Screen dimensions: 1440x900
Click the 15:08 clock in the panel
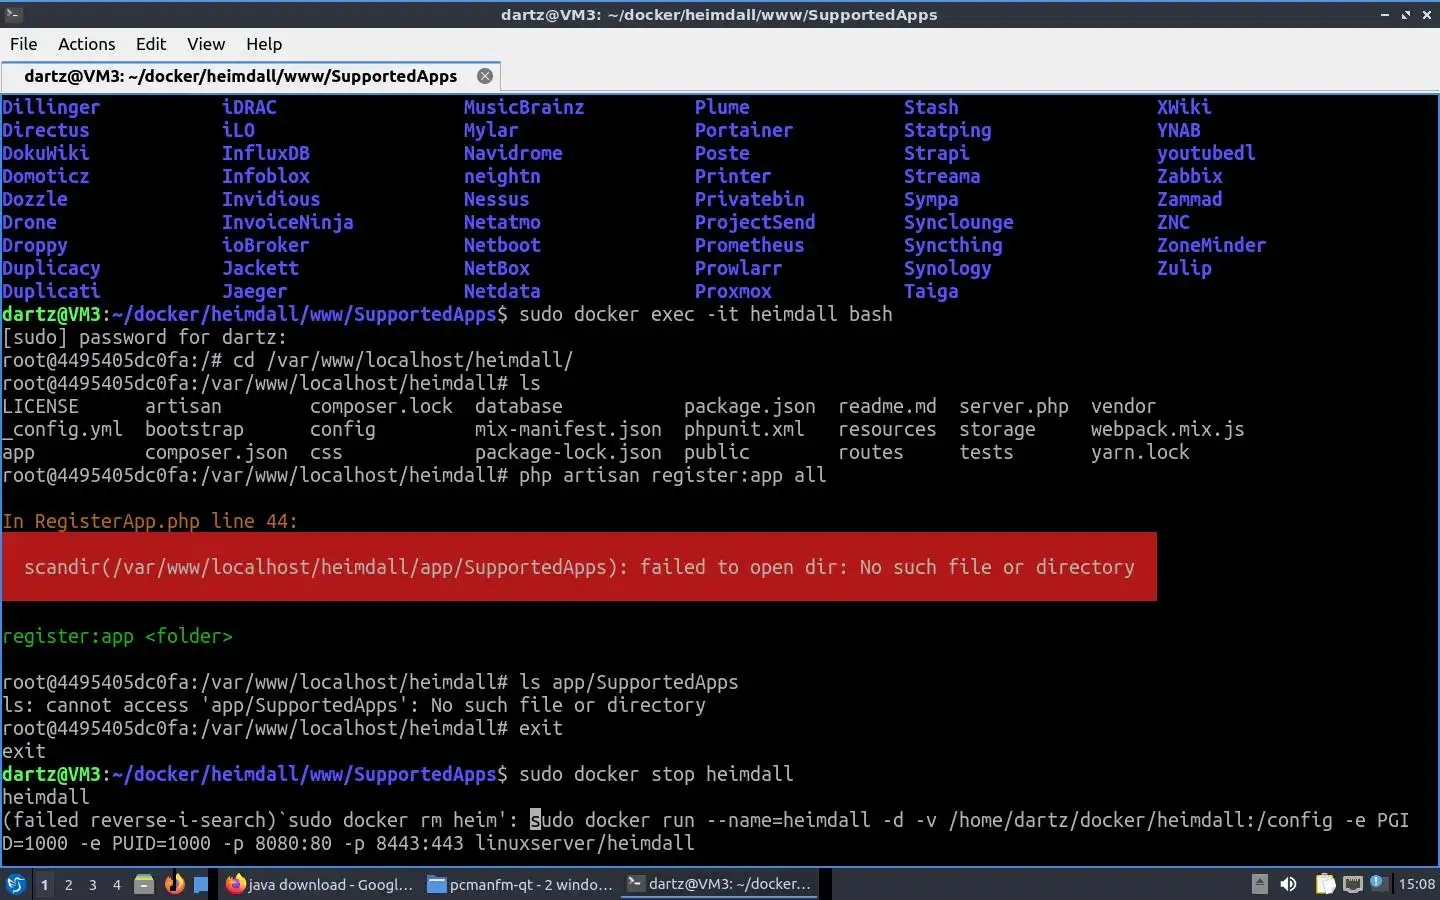pyautogui.click(x=1416, y=884)
